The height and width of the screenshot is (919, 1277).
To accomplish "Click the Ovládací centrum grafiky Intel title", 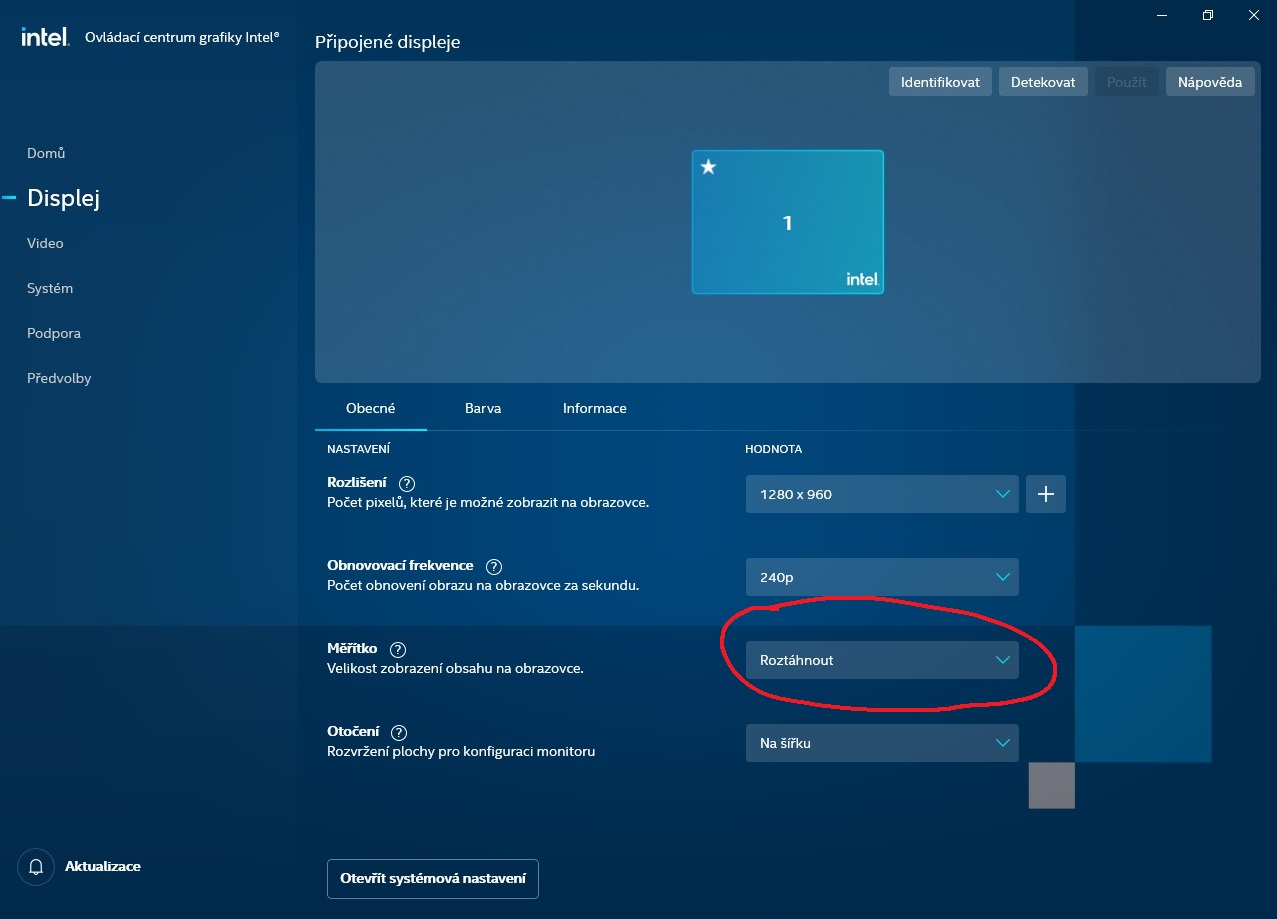I will (x=183, y=37).
